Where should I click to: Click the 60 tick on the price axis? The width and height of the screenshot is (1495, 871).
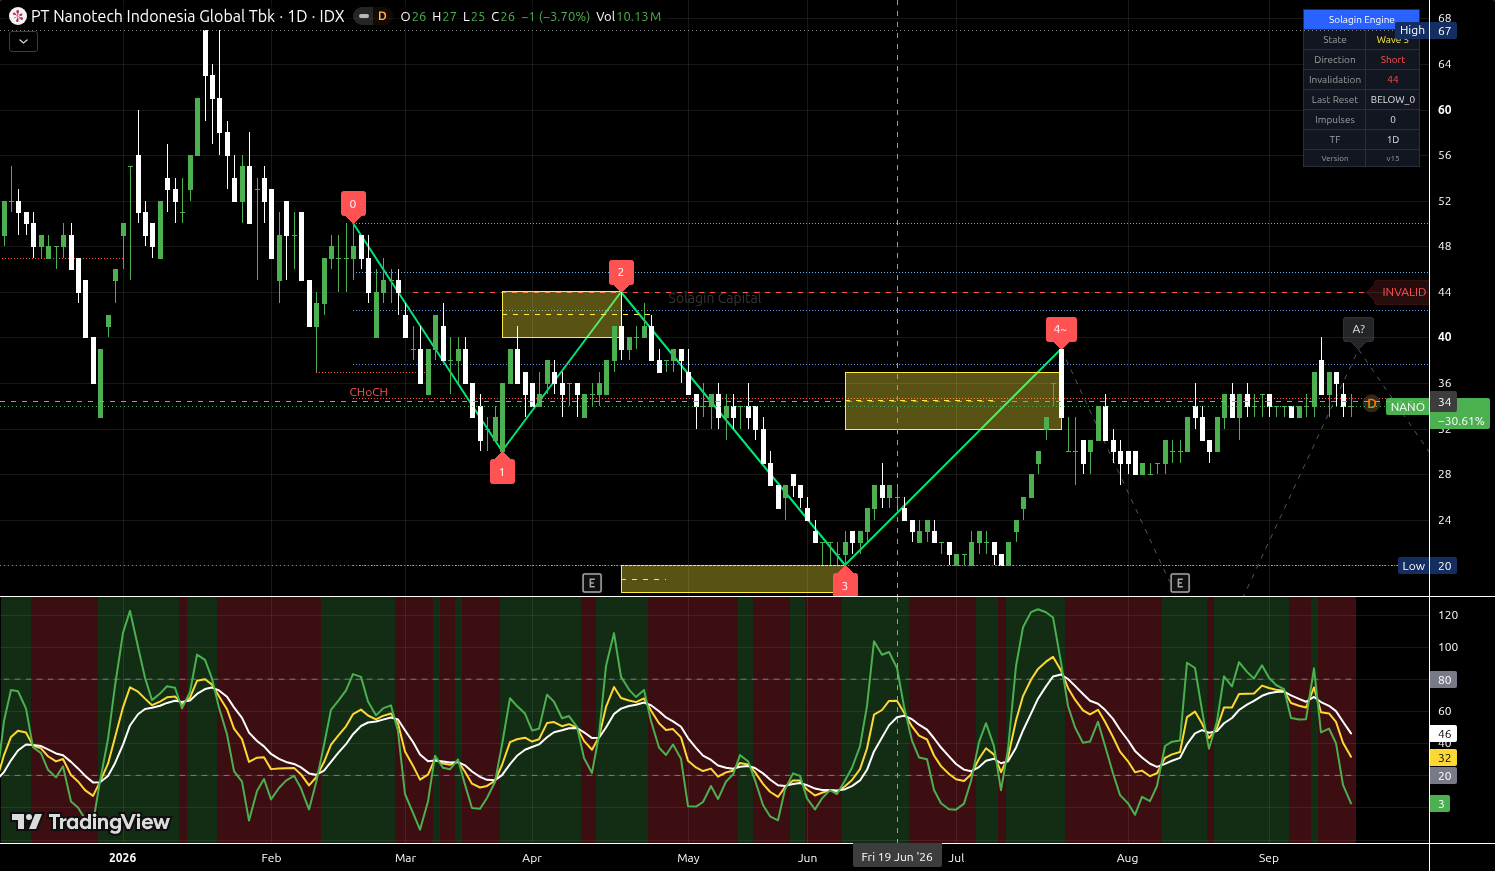pyautogui.click(x=1444, y=110)
